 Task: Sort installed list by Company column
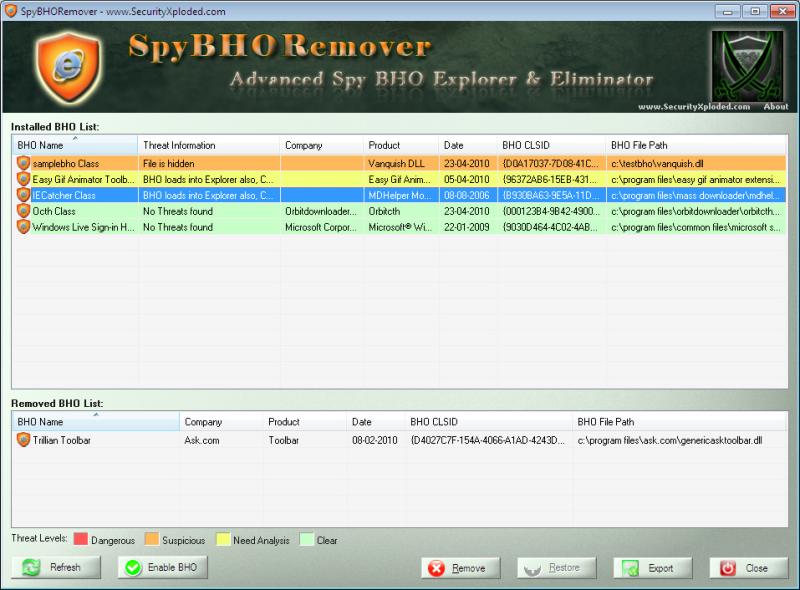point(321,145)
